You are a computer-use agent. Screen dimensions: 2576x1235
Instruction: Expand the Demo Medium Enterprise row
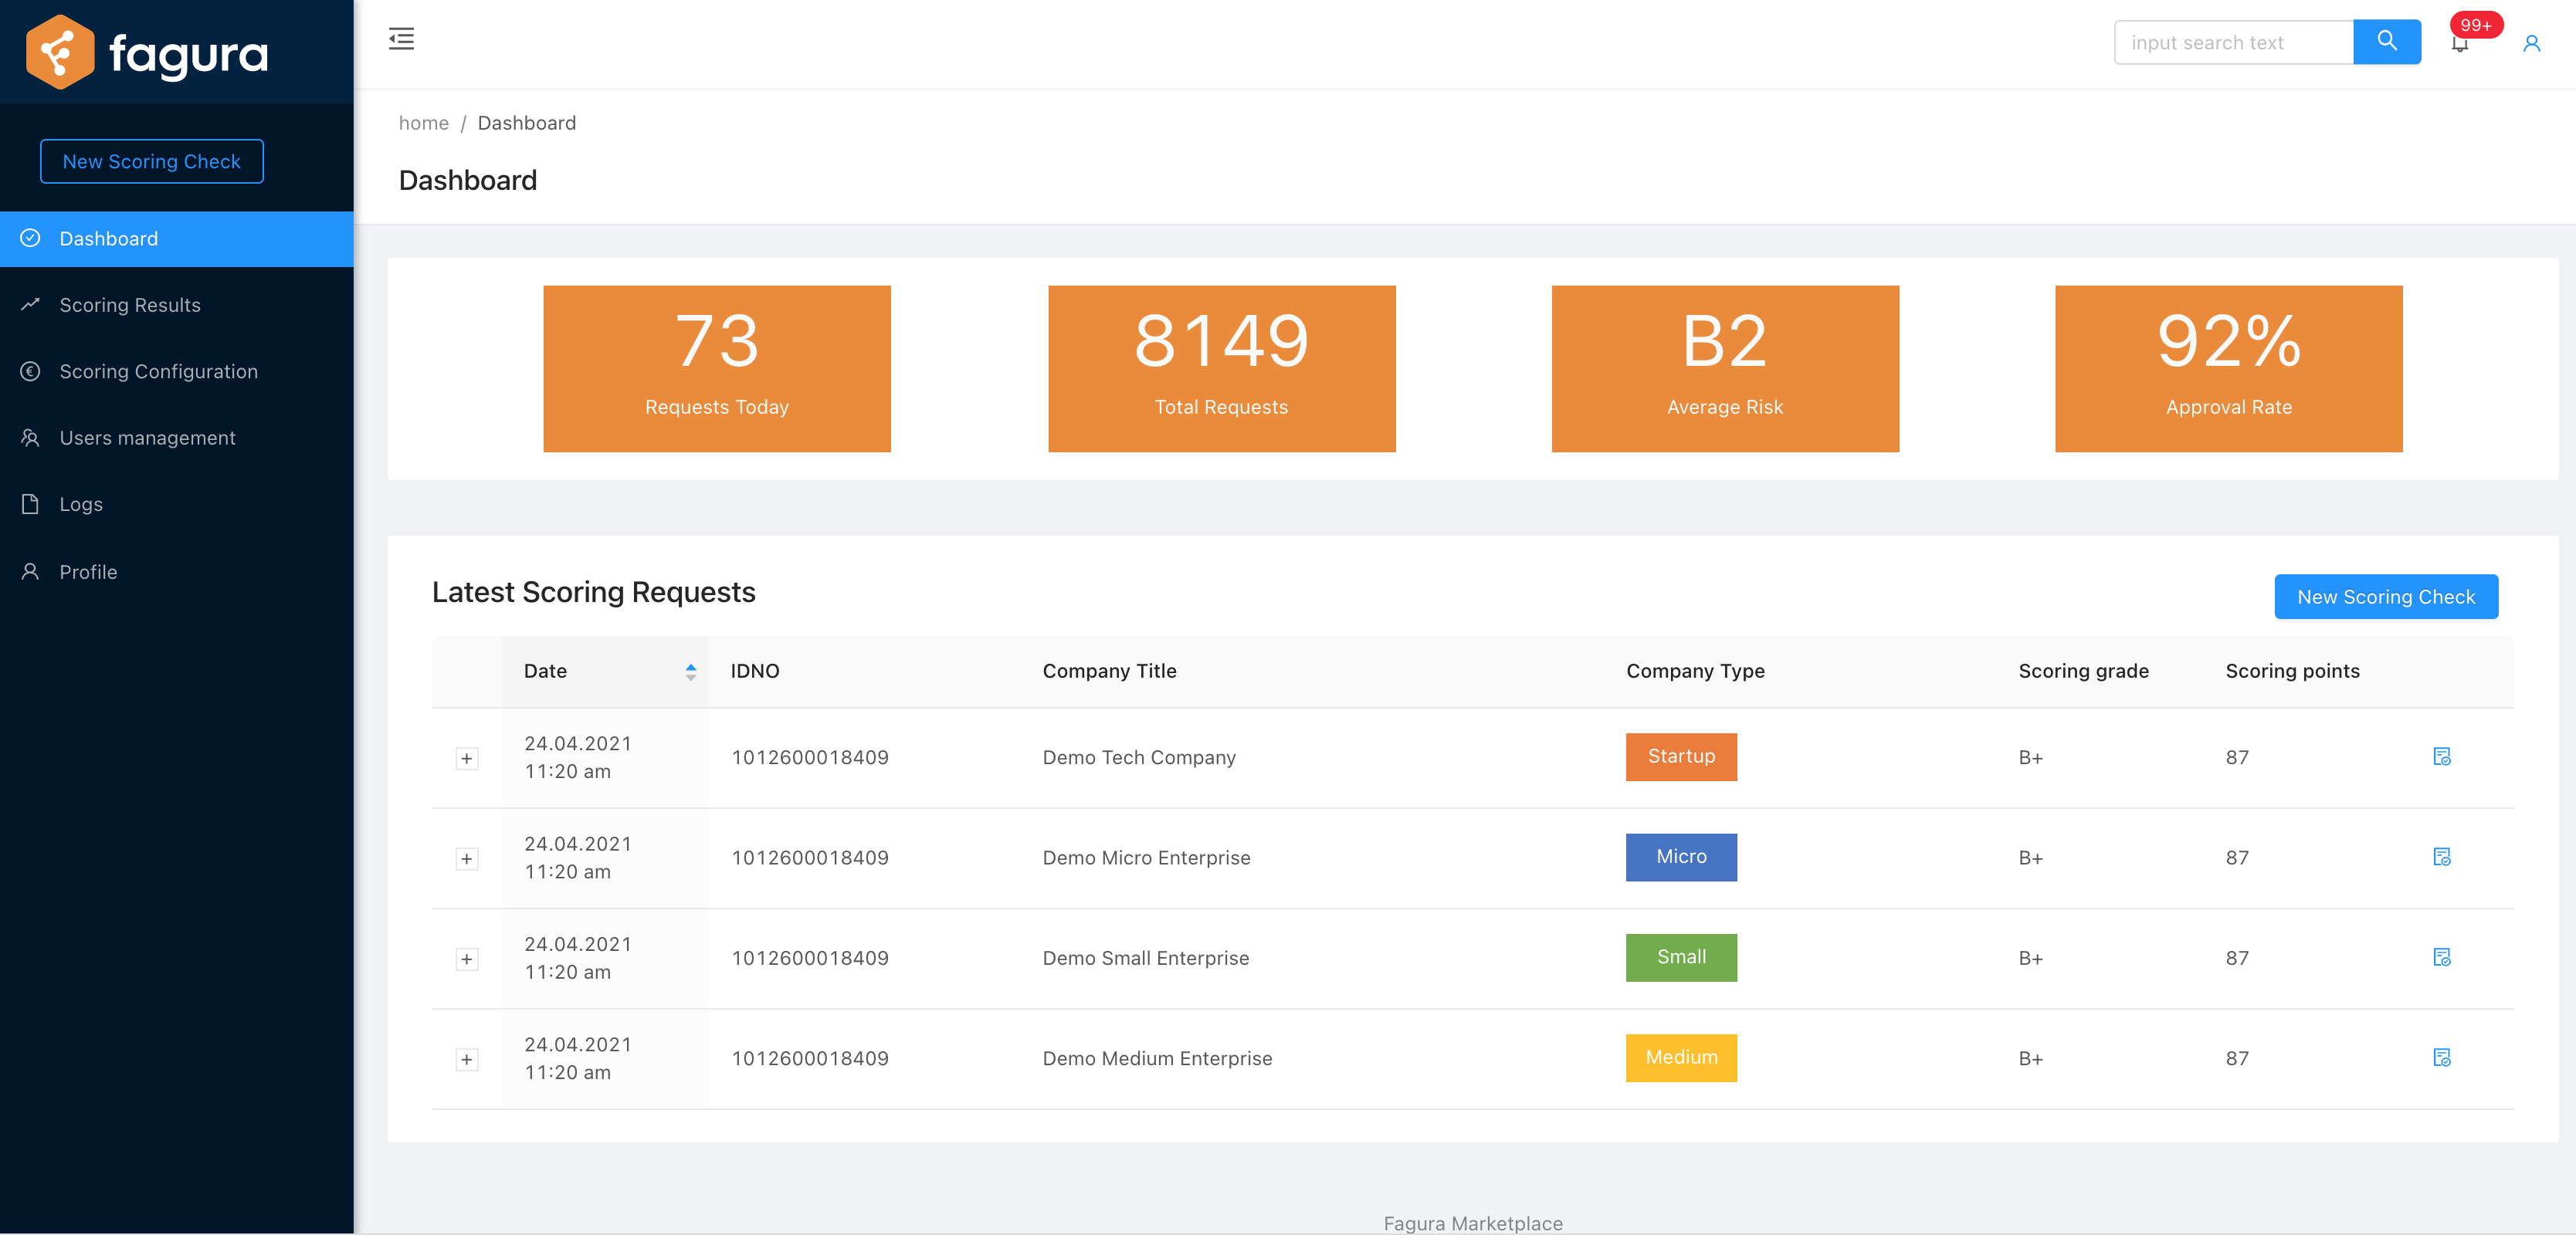(x=466, y=1059)
